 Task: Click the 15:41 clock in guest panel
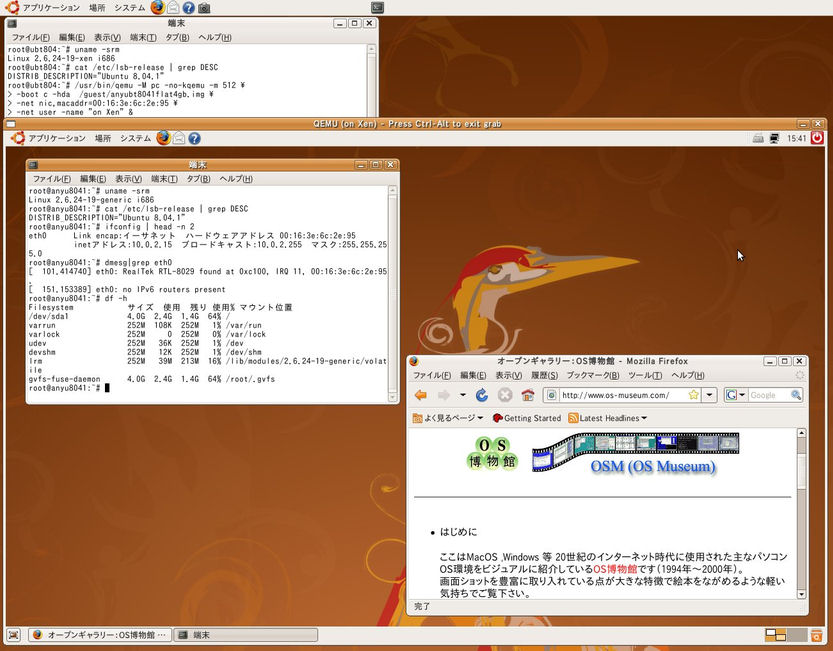tap(796, 138)
